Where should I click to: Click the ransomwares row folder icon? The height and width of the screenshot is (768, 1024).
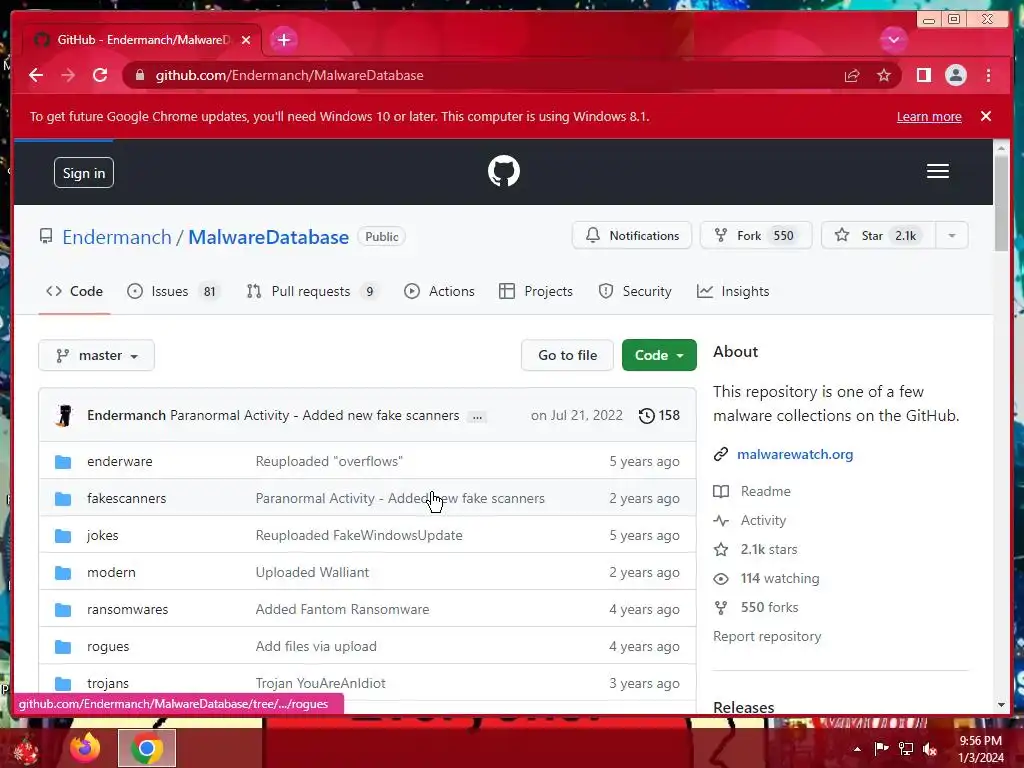pos(63,610)
